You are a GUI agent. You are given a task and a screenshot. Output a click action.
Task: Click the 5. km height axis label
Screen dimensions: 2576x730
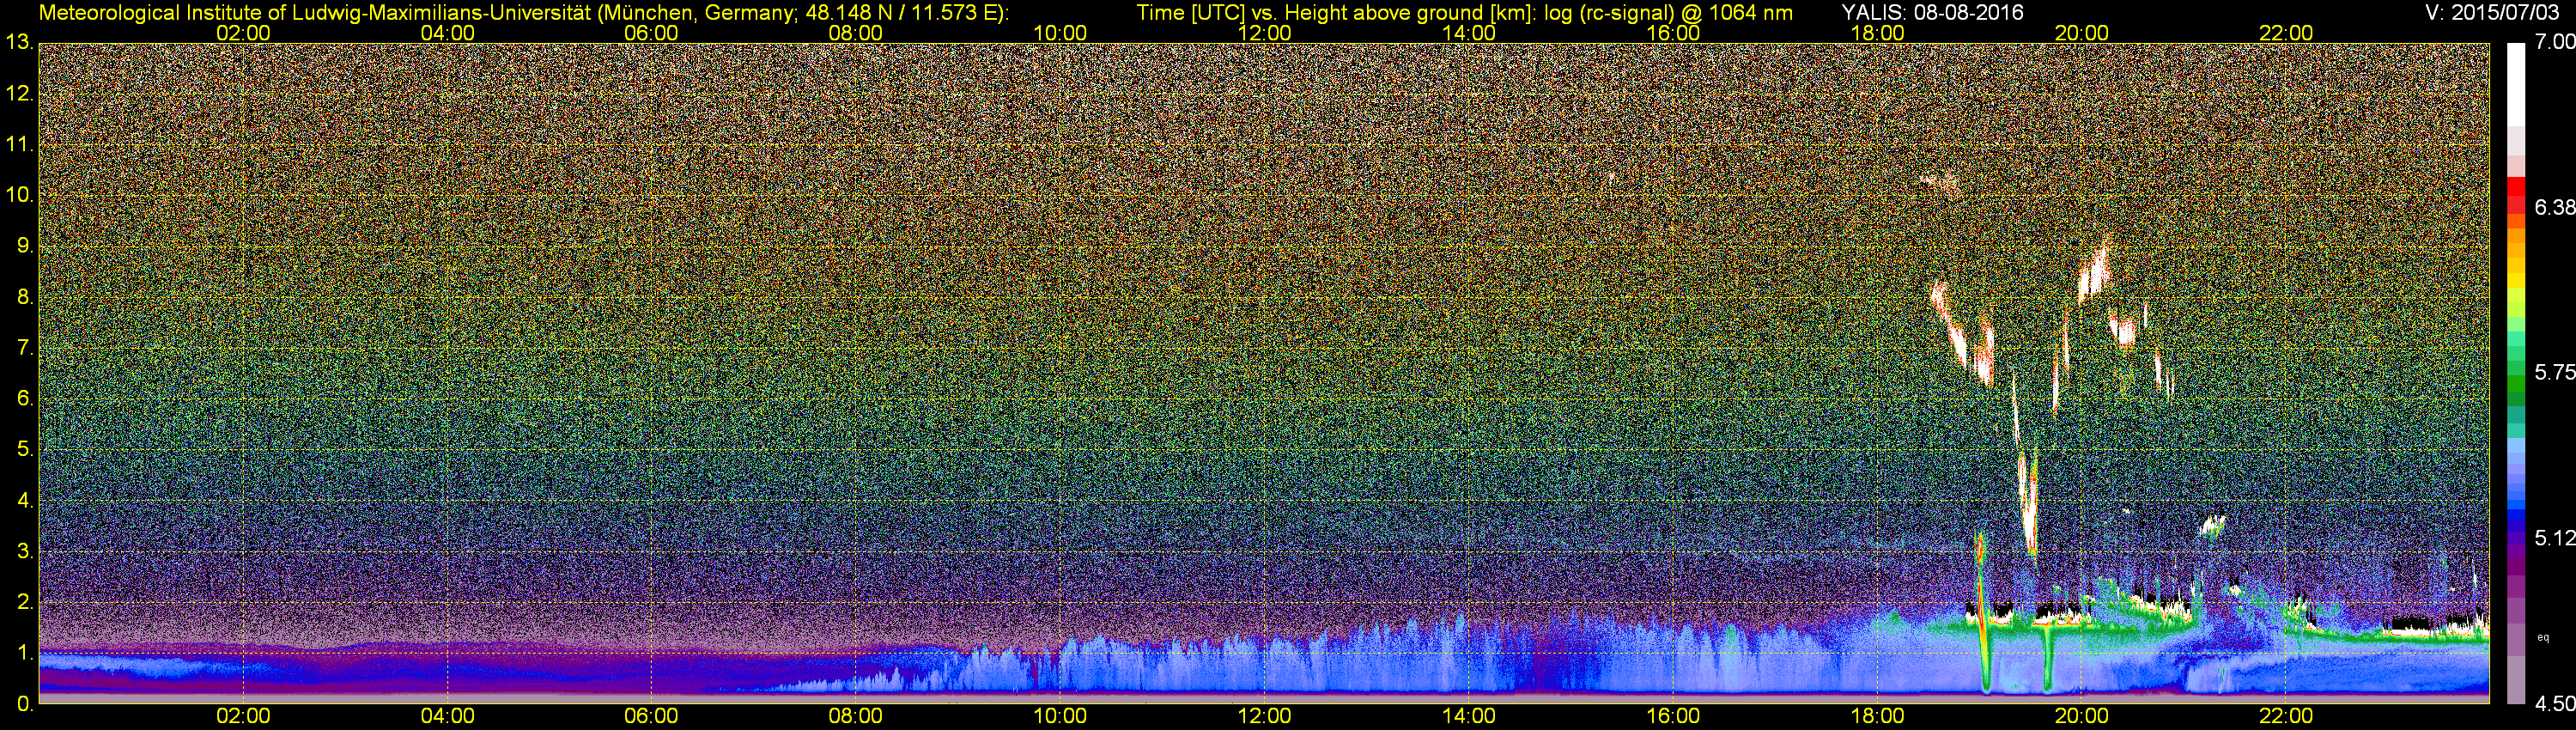point(25,450)
